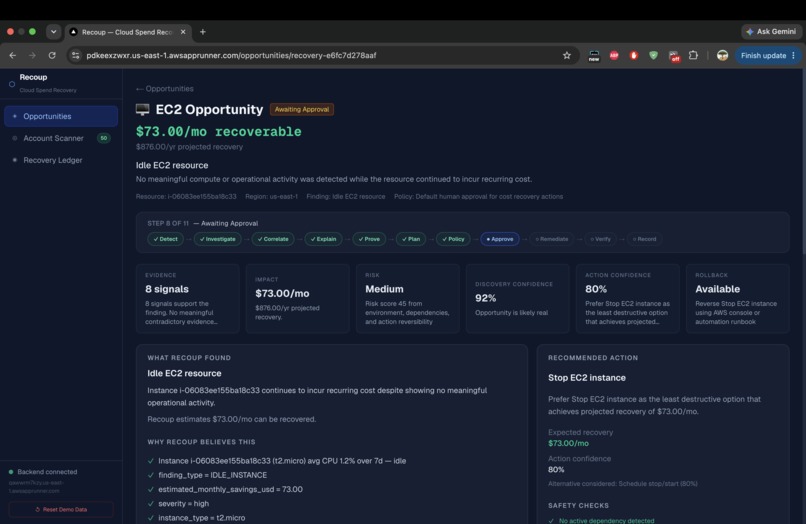Click the Awaiting Approval status badge
Viewport: 806px width, 524px height.
pyautogui.click(x=302, y=110)
